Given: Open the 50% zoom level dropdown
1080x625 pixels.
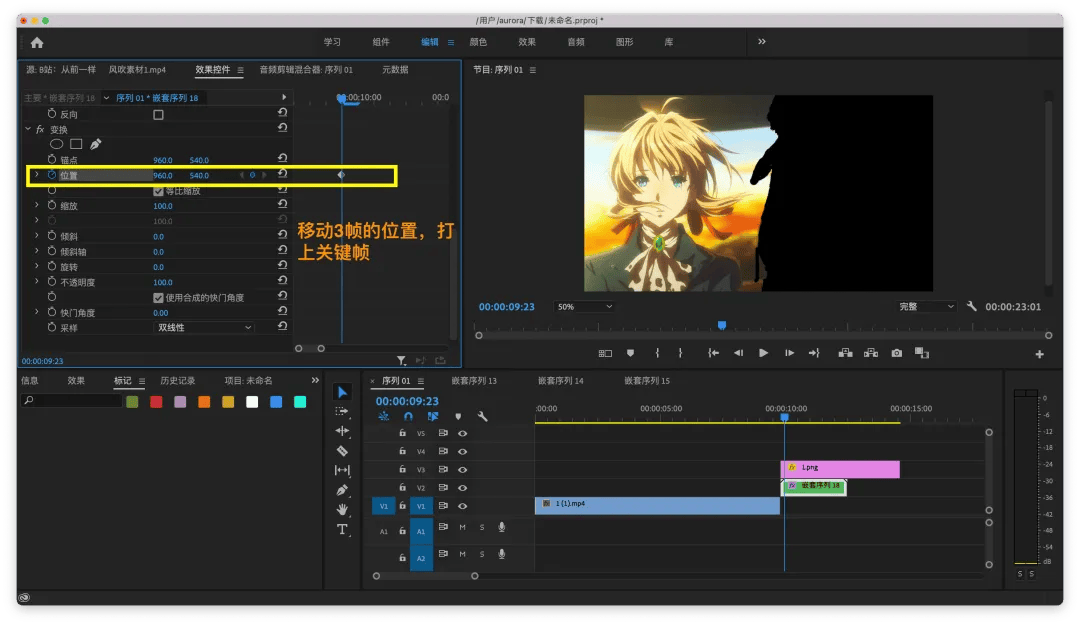Looking at the screenshot, I should click(x=583, y=307).
